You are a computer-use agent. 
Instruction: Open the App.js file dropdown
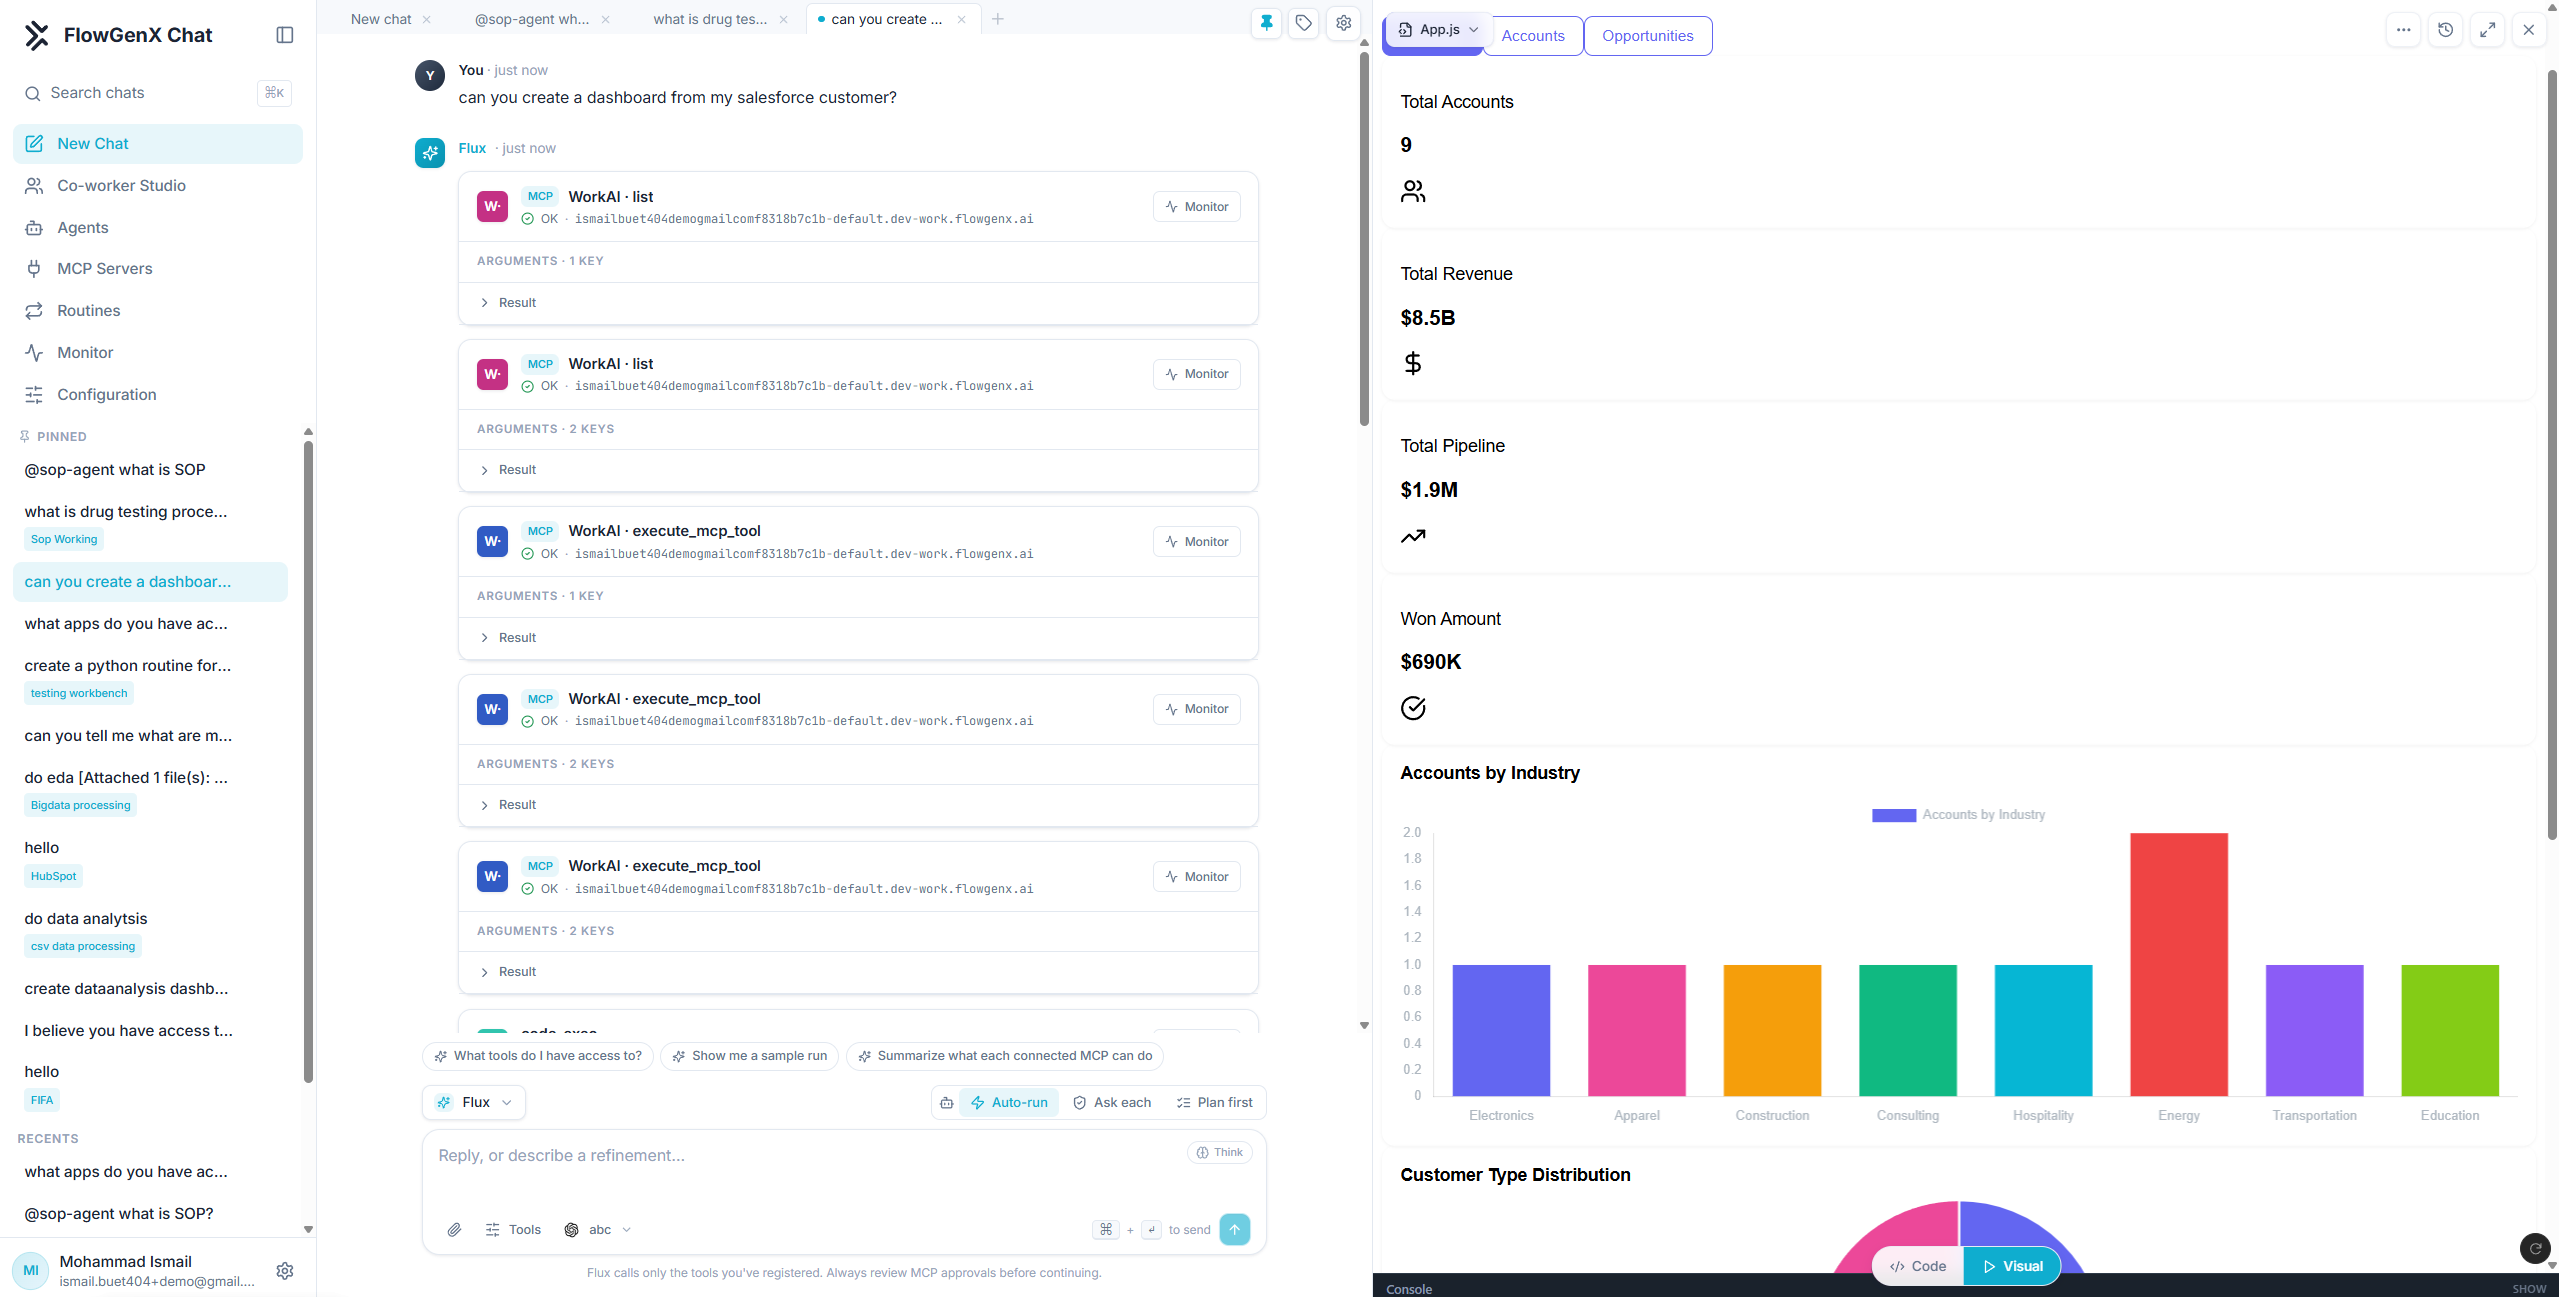coord(1437,30)
